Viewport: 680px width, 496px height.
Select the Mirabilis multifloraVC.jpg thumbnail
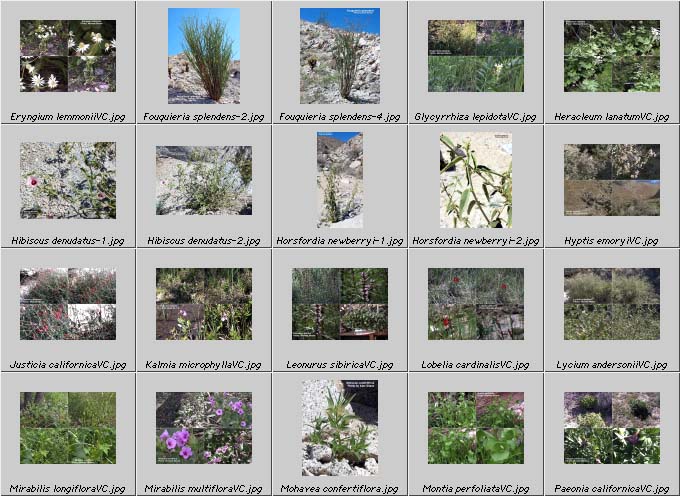point(204,428)
